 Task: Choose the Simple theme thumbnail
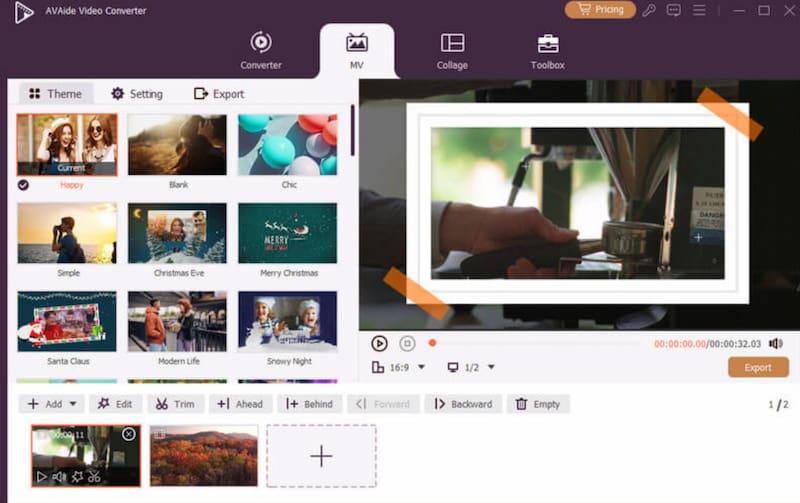click(x=67, y=233)
